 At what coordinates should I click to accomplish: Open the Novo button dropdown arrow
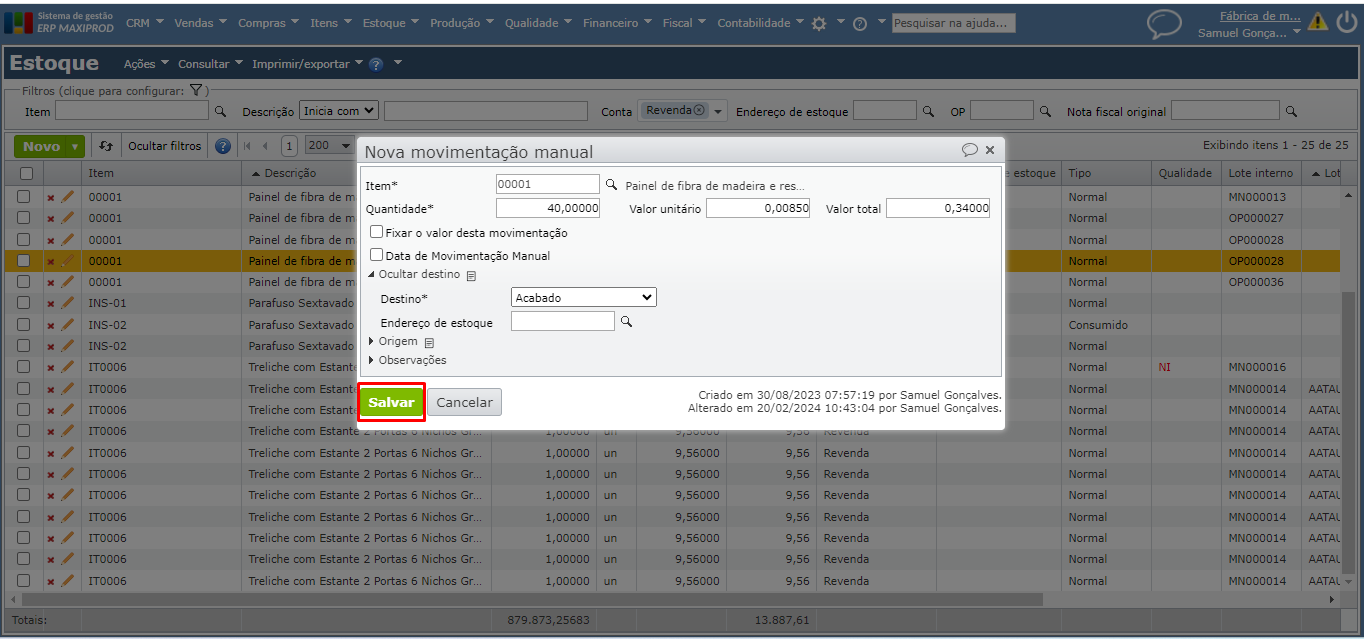click(x=75, y=147)
